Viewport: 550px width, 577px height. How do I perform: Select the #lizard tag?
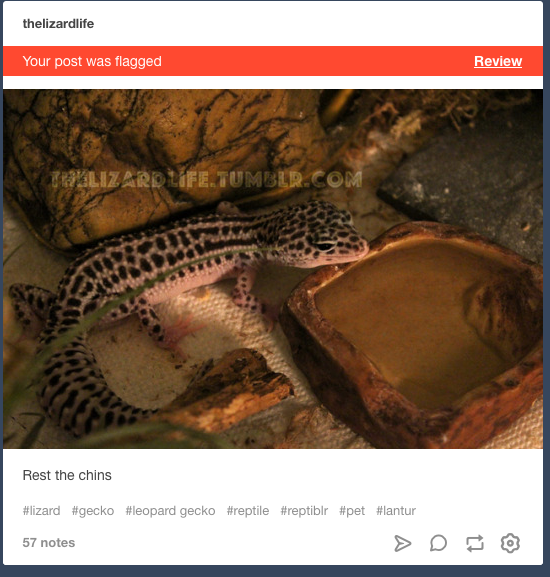41,511
